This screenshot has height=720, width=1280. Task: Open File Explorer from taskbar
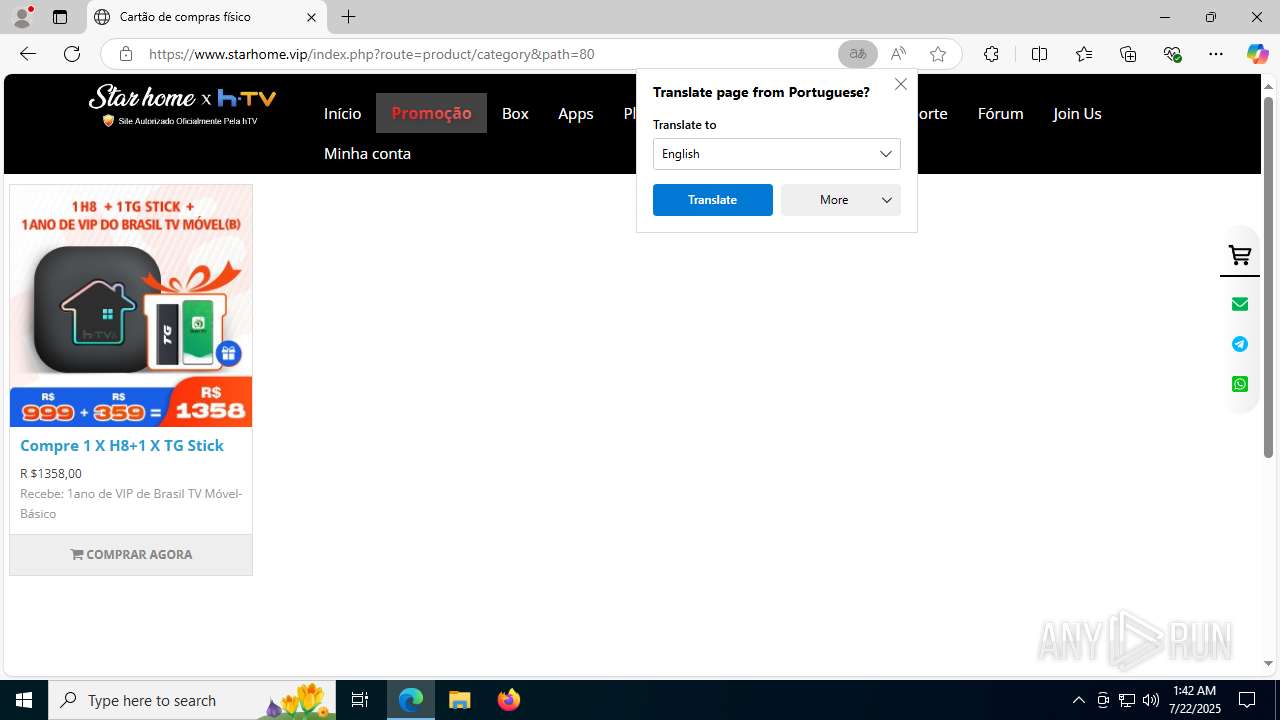point(460,700)
